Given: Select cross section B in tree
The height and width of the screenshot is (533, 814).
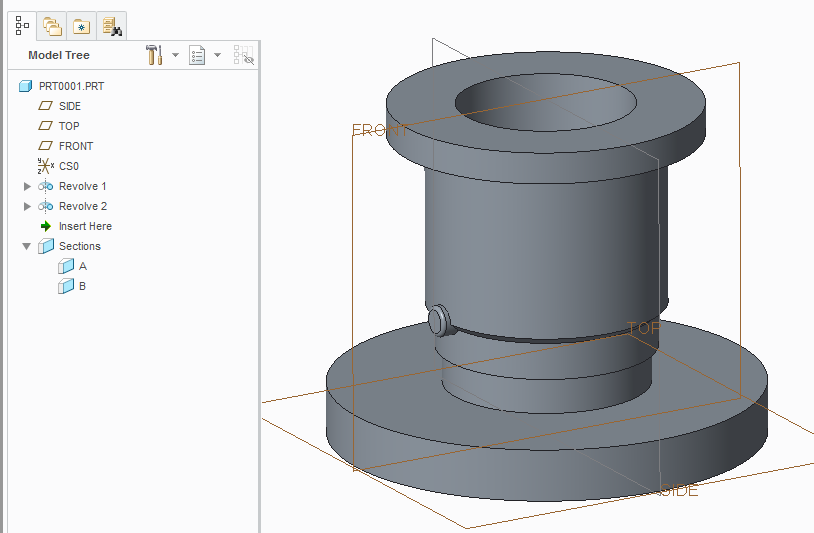Looking at the screenshot, I should click(x=82, y=286).
